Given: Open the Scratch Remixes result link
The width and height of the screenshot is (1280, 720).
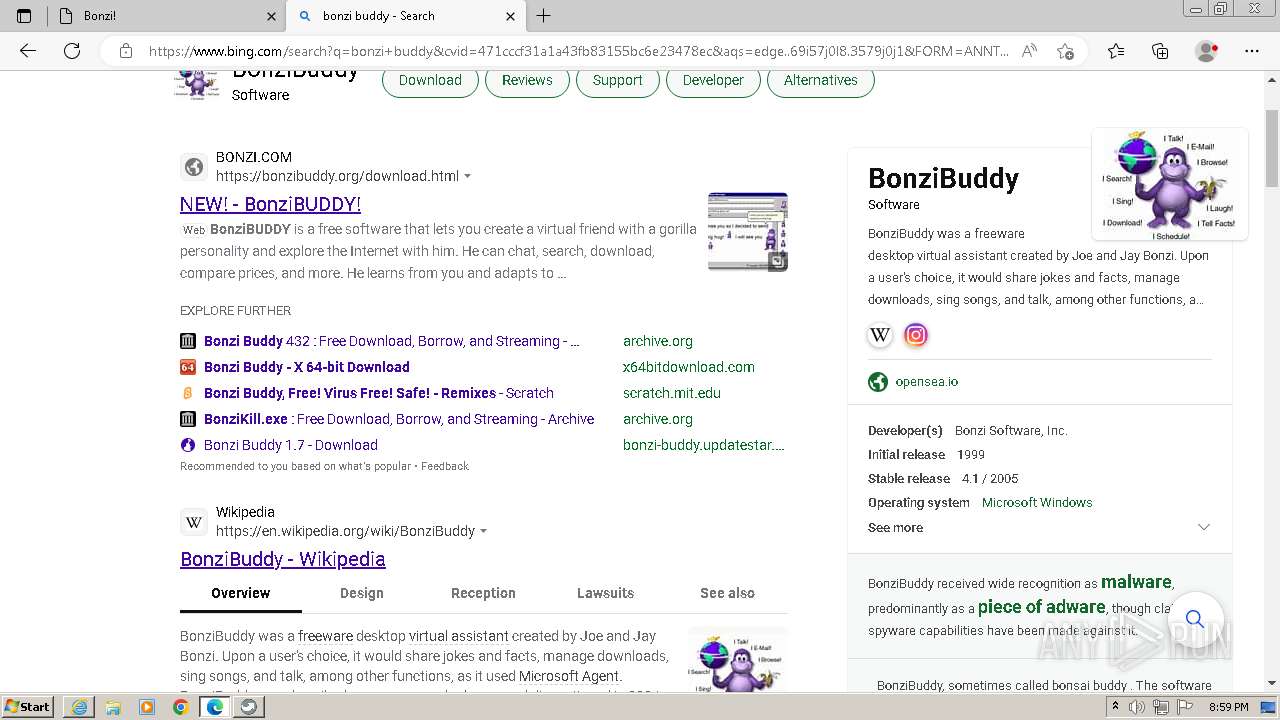Looking at the screenshot, I should pyautogui.click(x=379, y=393).
